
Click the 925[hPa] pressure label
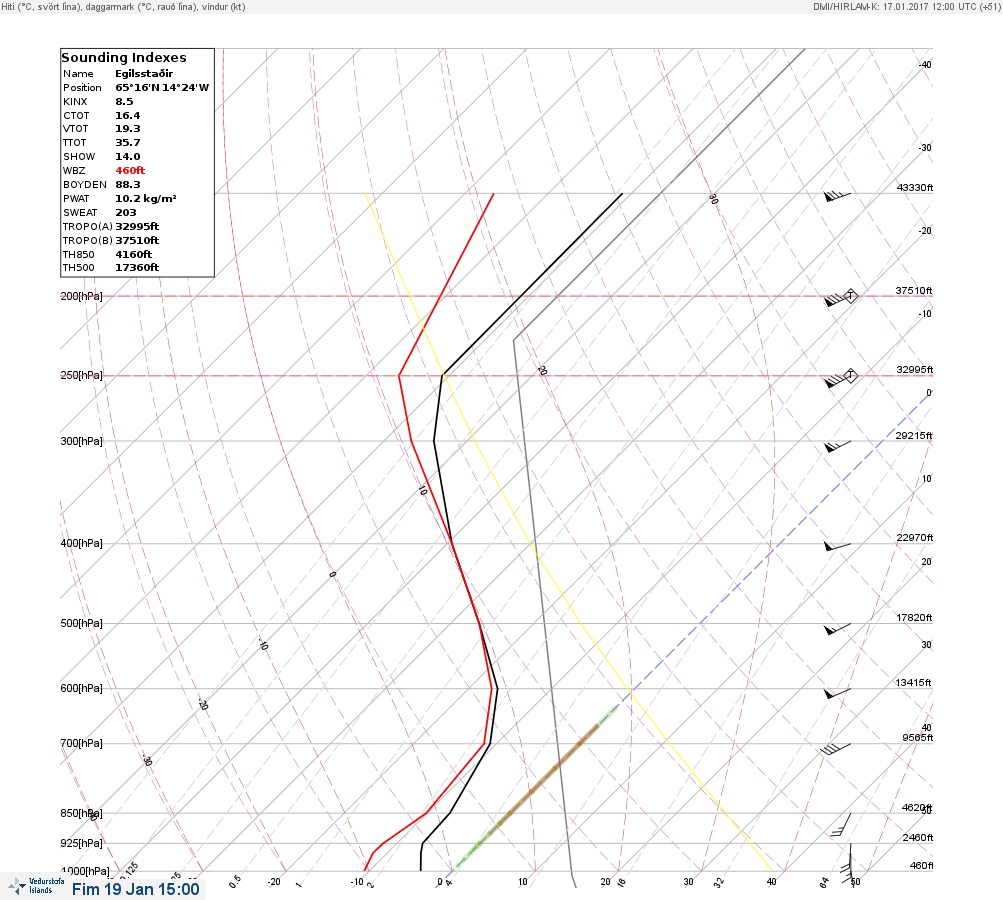pyautogui.click(x=81, y=843)
